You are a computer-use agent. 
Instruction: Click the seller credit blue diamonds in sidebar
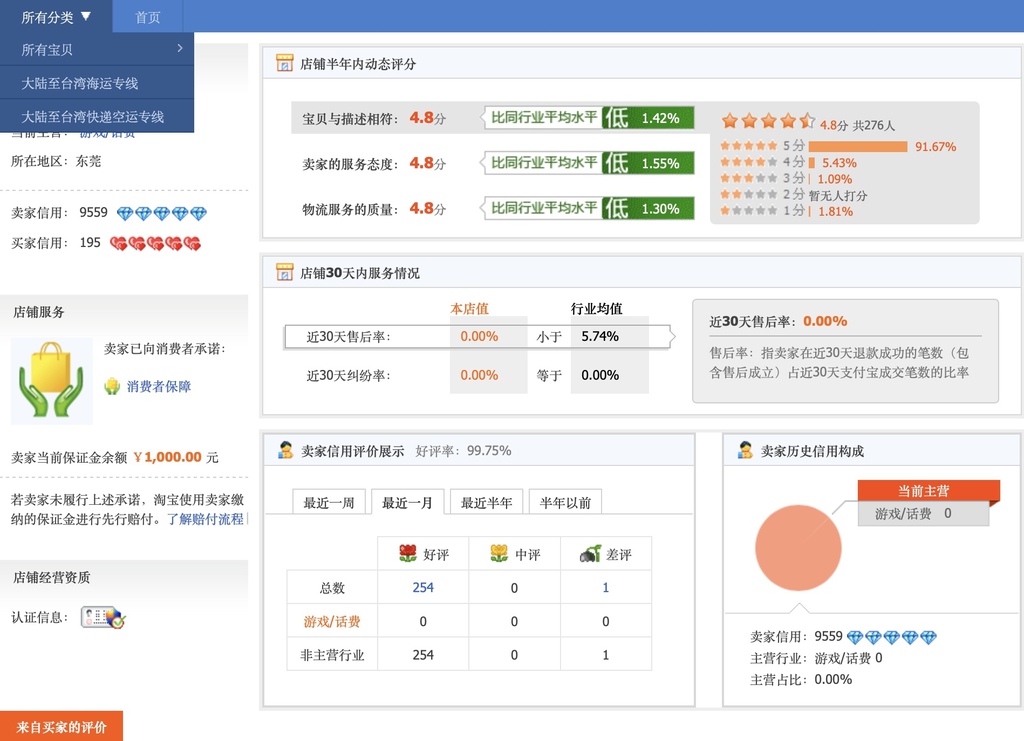[161, 213]
